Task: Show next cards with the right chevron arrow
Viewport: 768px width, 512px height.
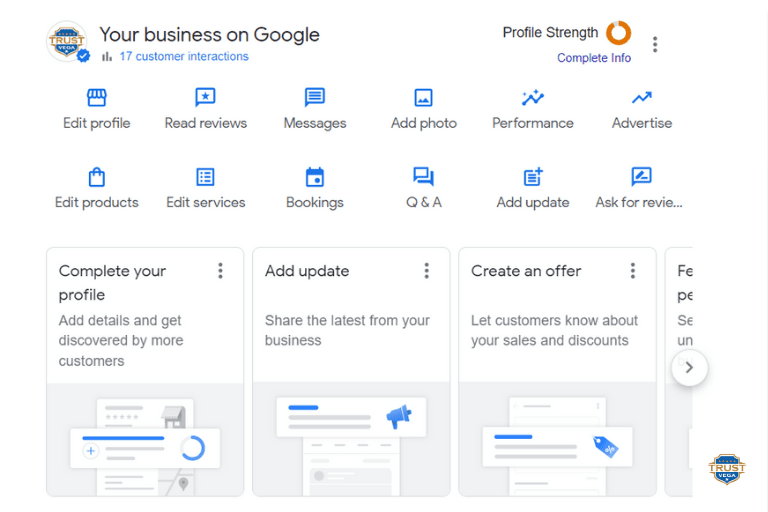Action: pos(689,367)
